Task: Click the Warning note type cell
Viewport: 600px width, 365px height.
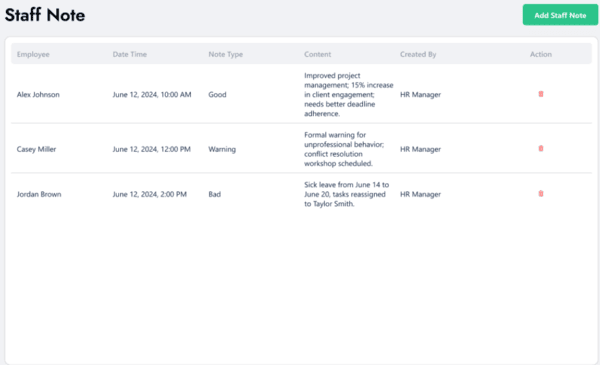Action: pyautogui.click(x=222, y=149)
